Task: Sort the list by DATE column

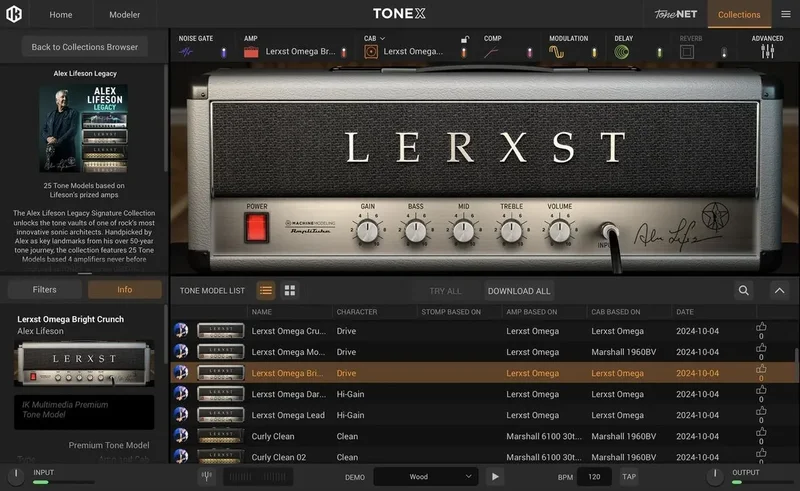Action: 685,311
